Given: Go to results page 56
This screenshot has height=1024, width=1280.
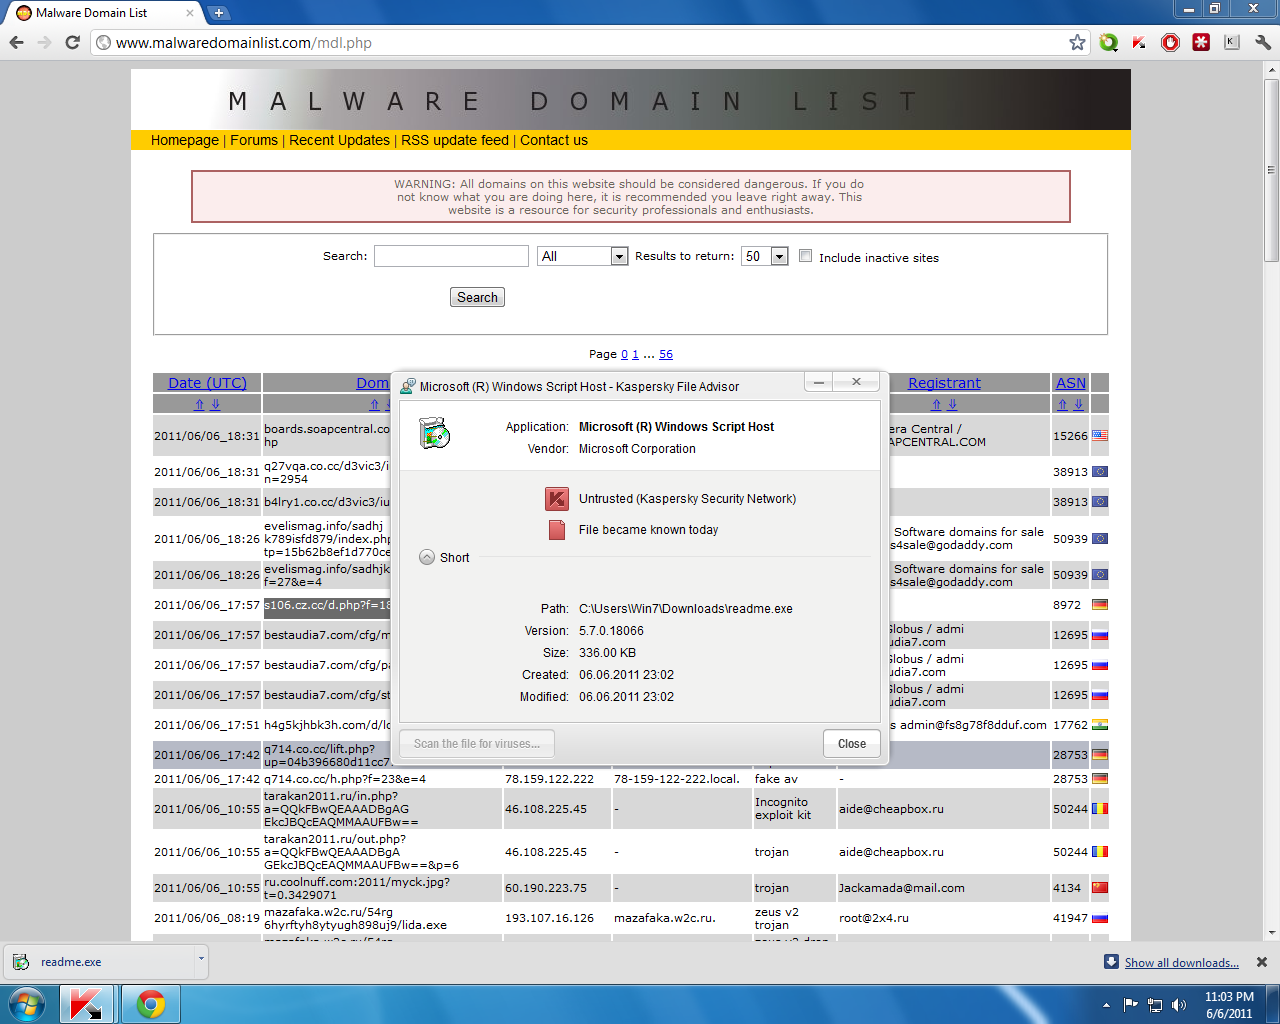Looking at the screenshot, I should (666, 354).
